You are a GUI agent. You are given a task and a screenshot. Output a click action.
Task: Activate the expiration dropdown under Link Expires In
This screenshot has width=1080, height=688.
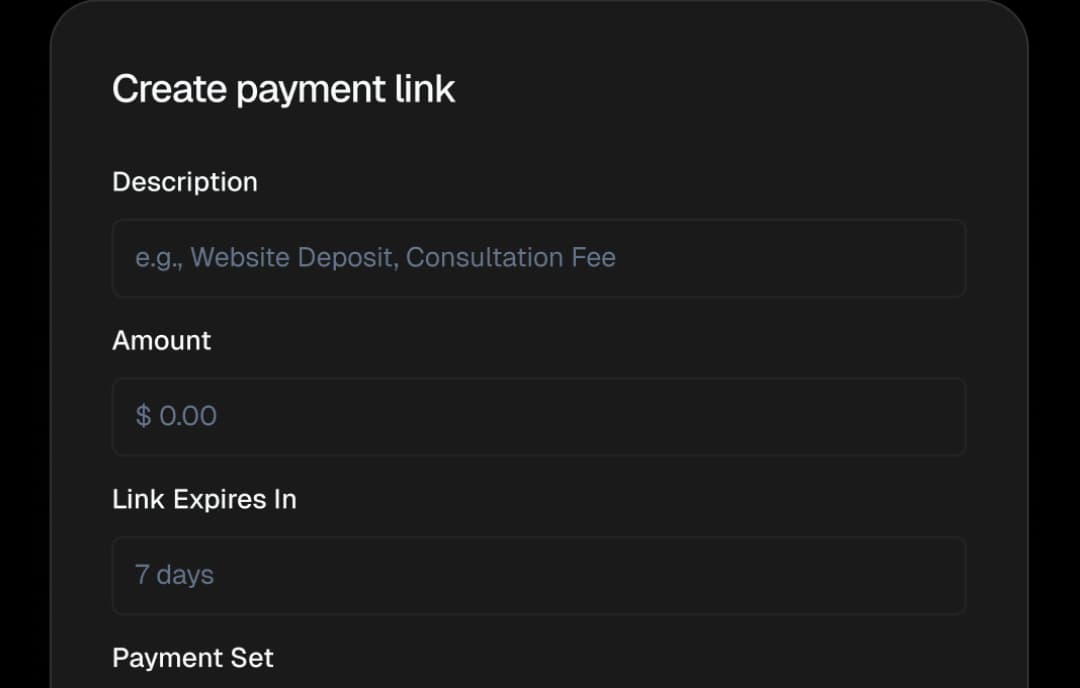(540, 575)
